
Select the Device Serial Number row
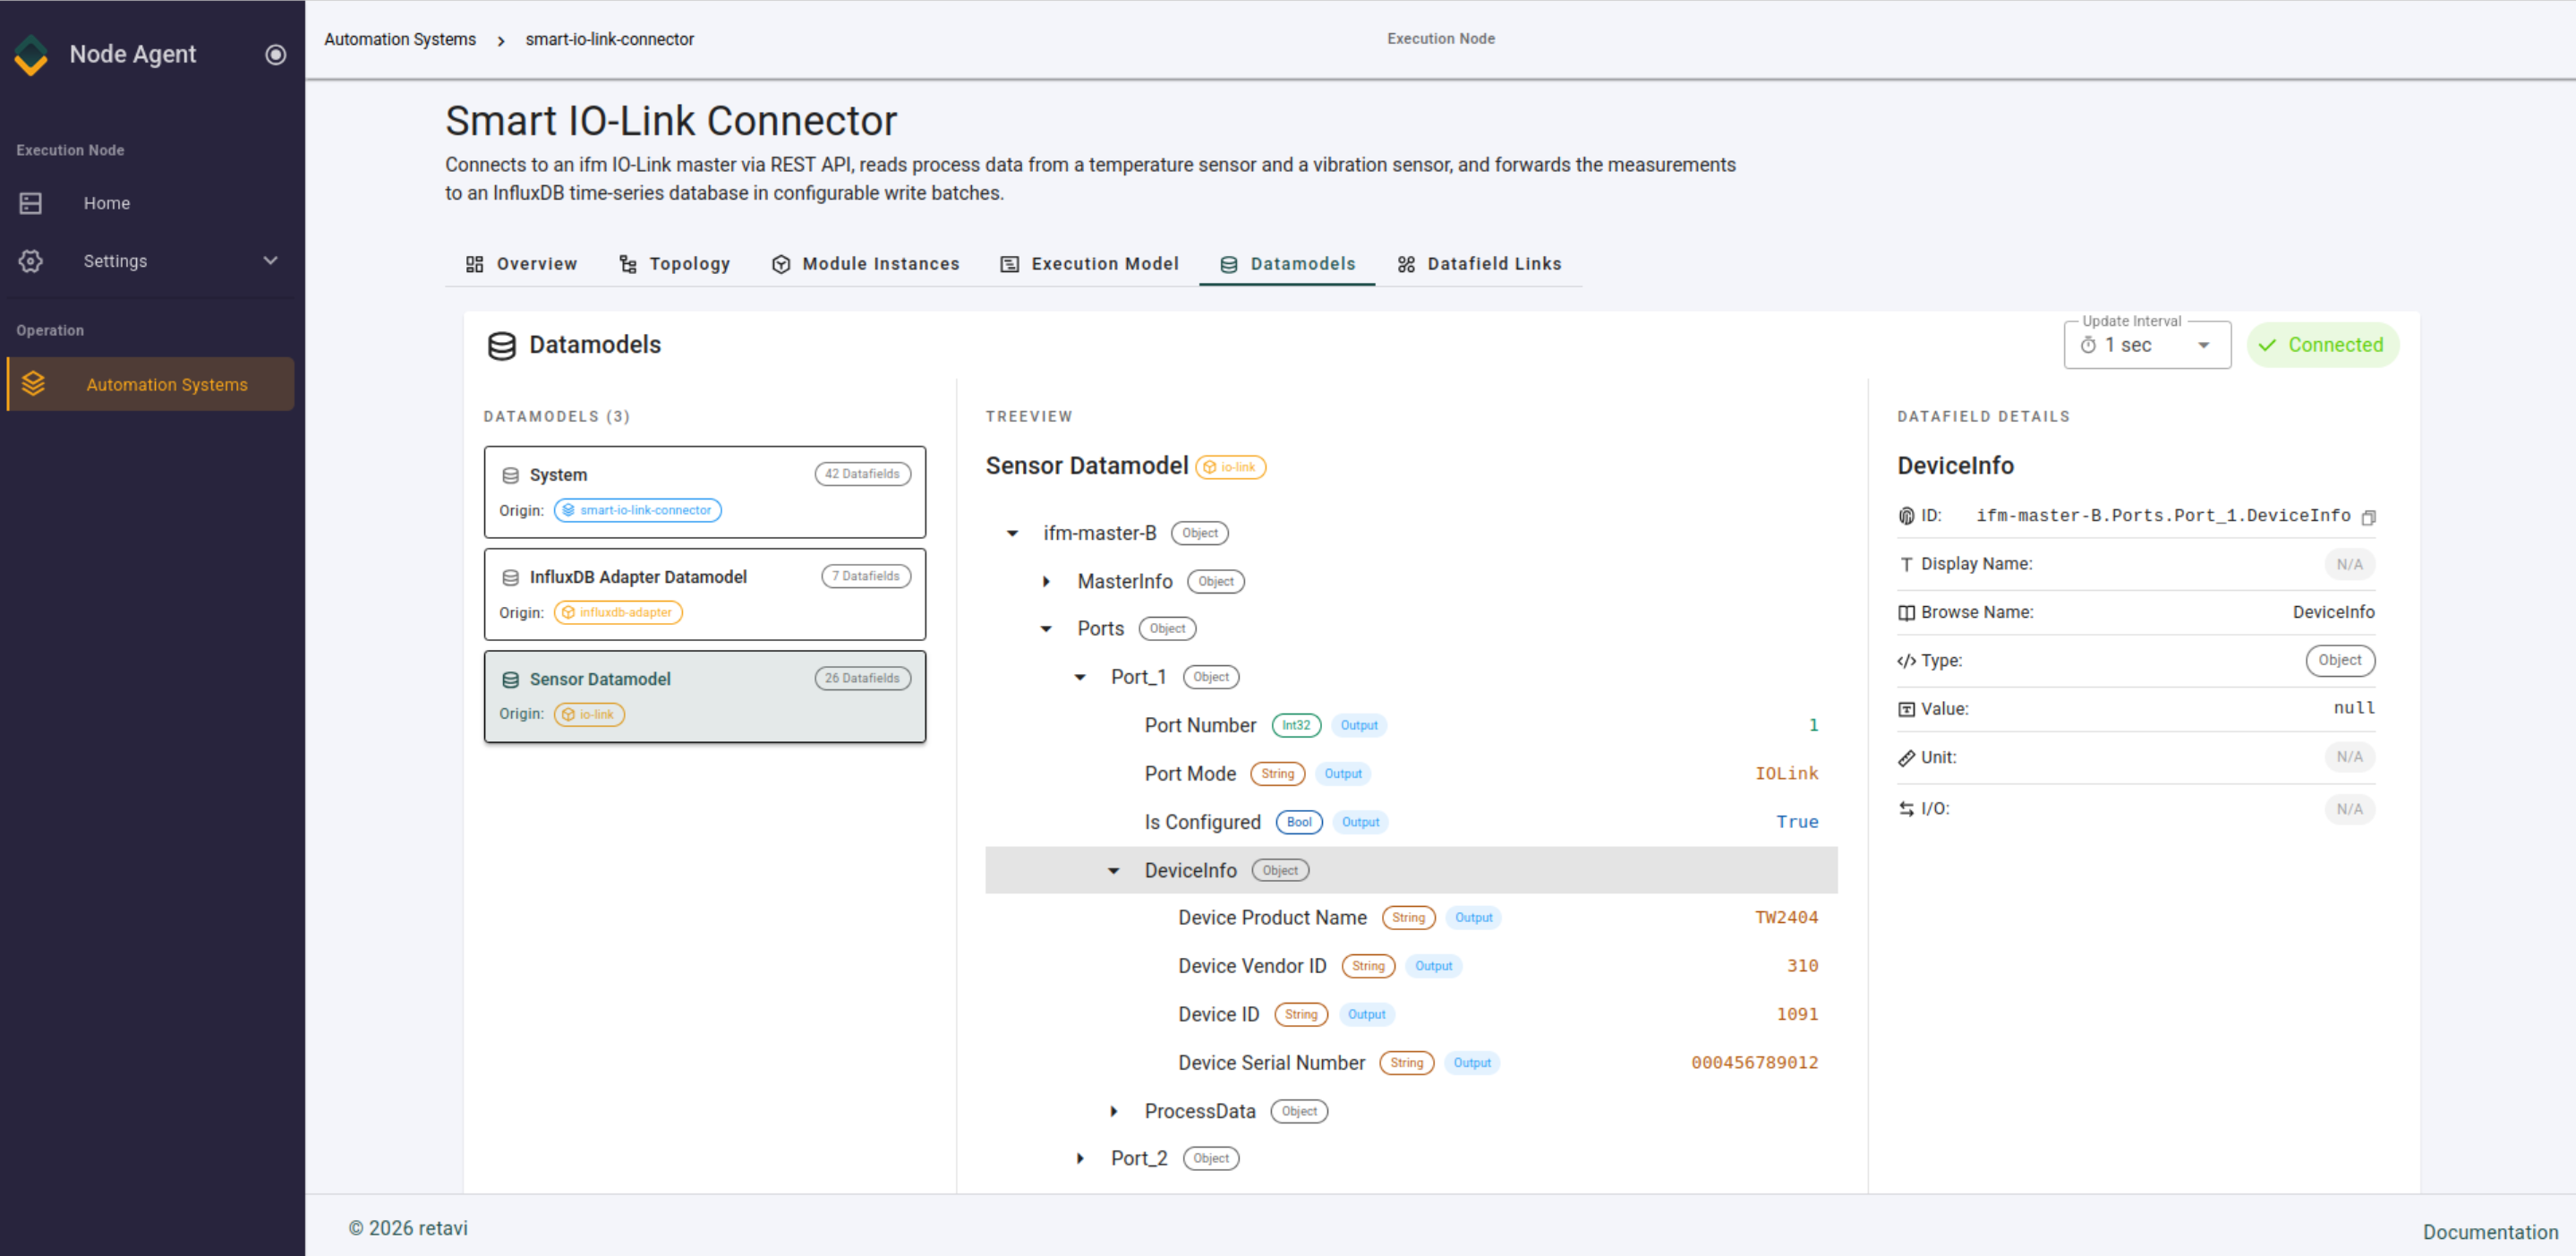coord(1411,1063)
